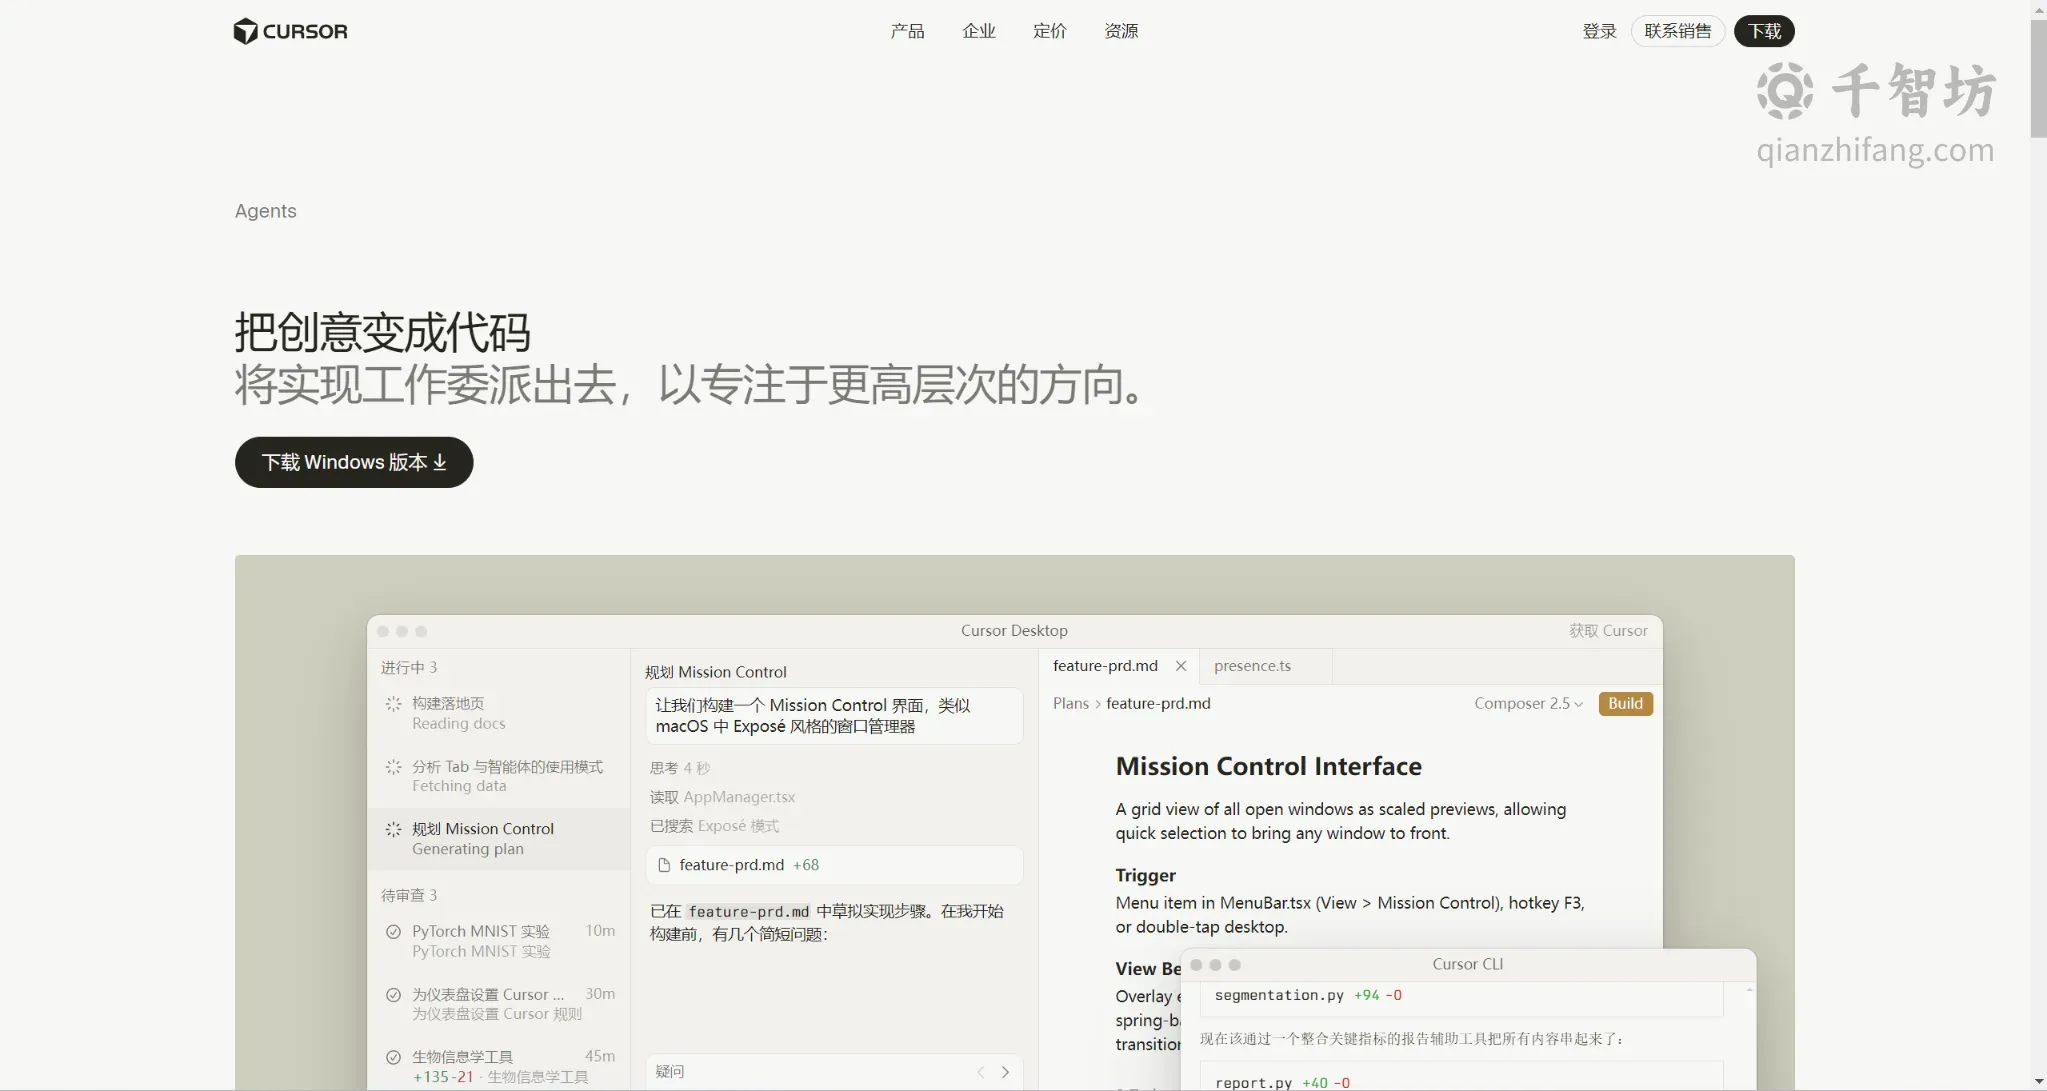Viewport: 2047px width, 1091px height.
Task: Click scrollbar down arrow at bottom
Action: click(2038, 1082)
